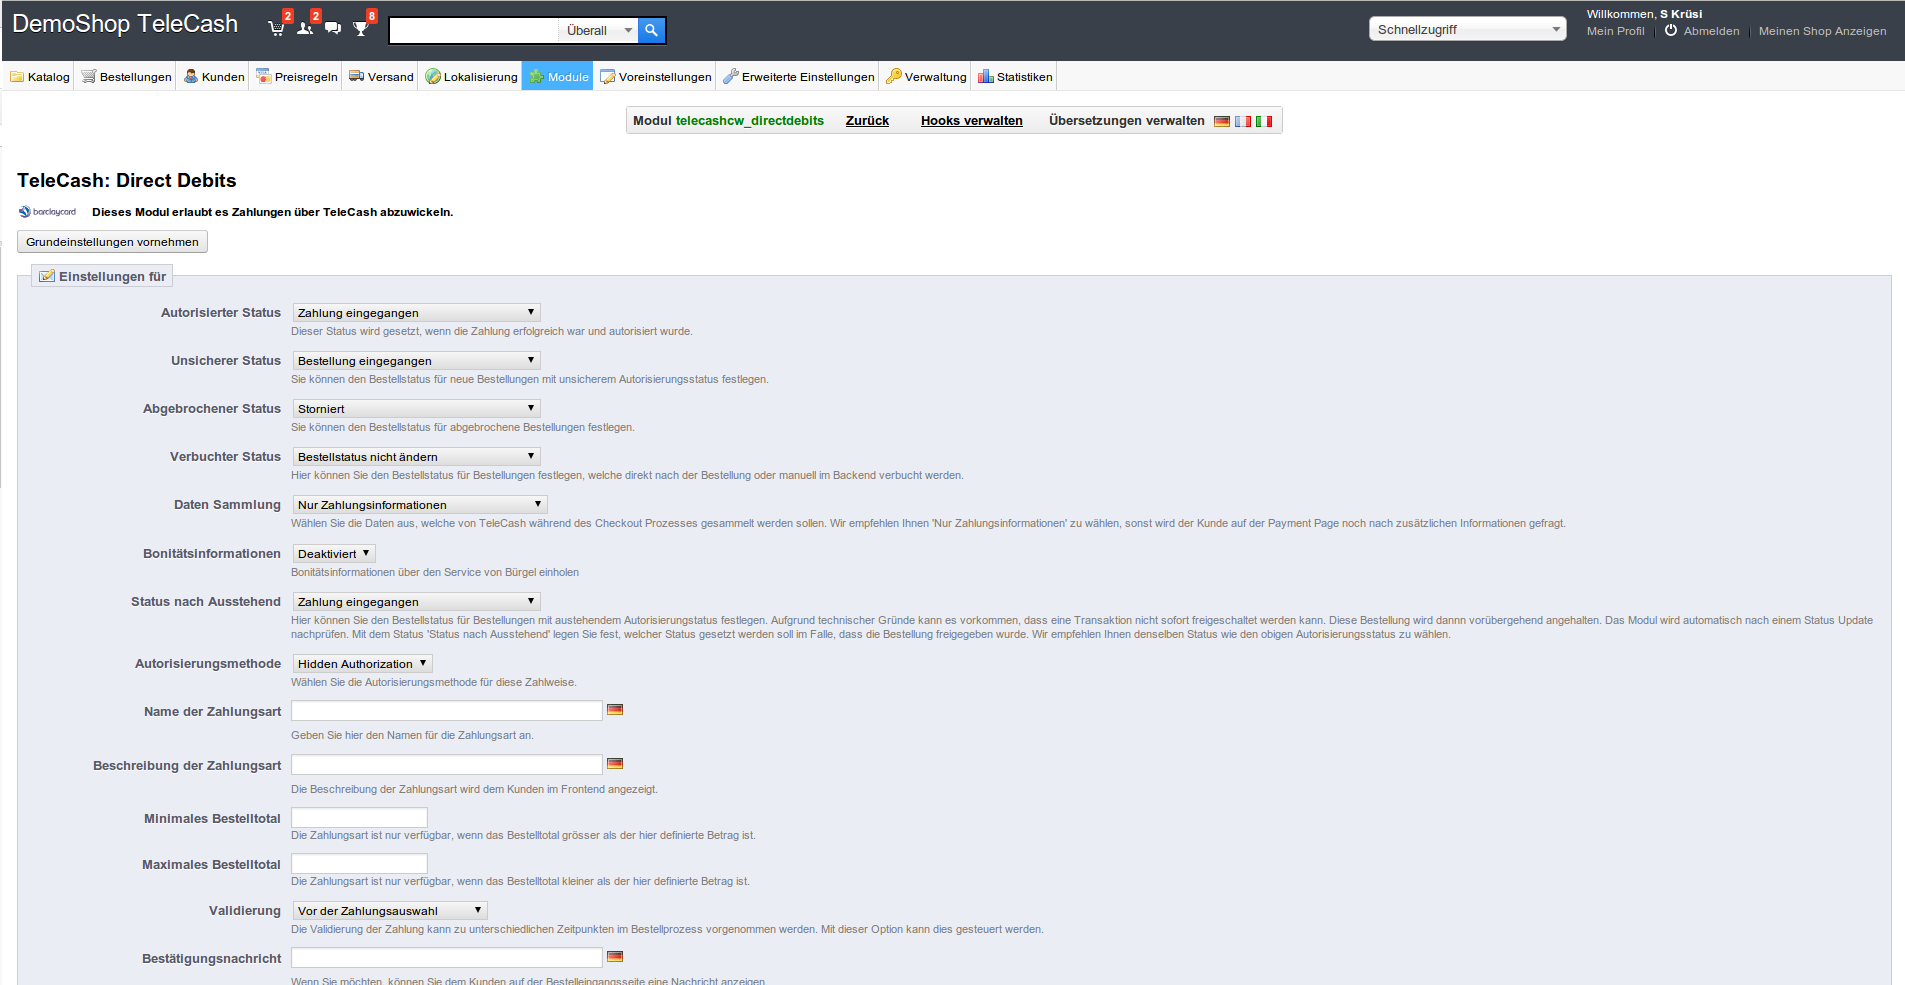Screen dimensions: 1905x985
Task: Click Meinen Shop Anzeigen link
Action: pyautogui.click(x=1822, y=31)
